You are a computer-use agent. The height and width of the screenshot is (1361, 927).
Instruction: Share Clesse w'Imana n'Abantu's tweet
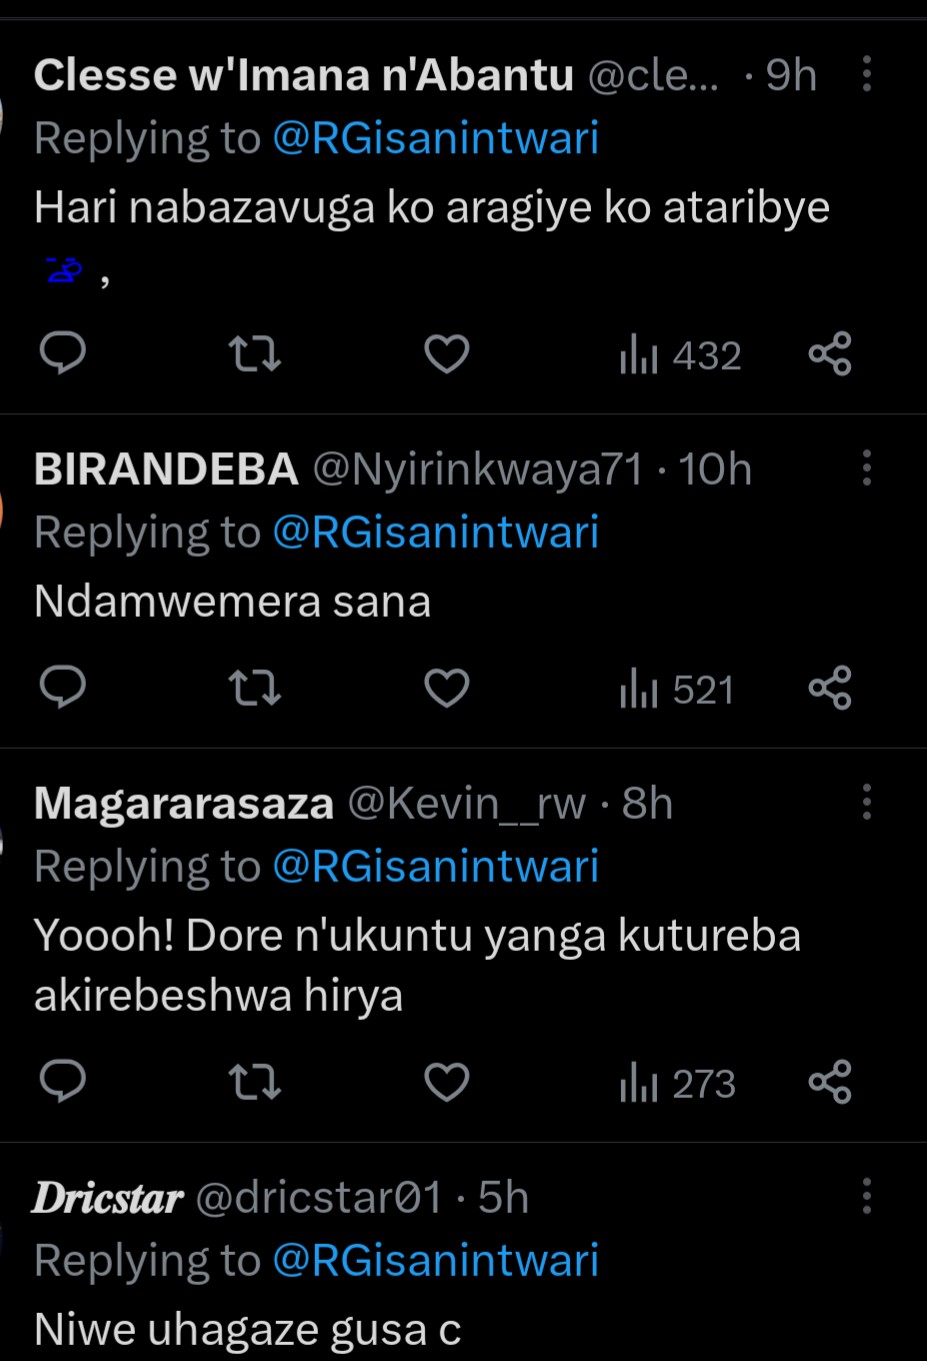click(x=829, y=354)
